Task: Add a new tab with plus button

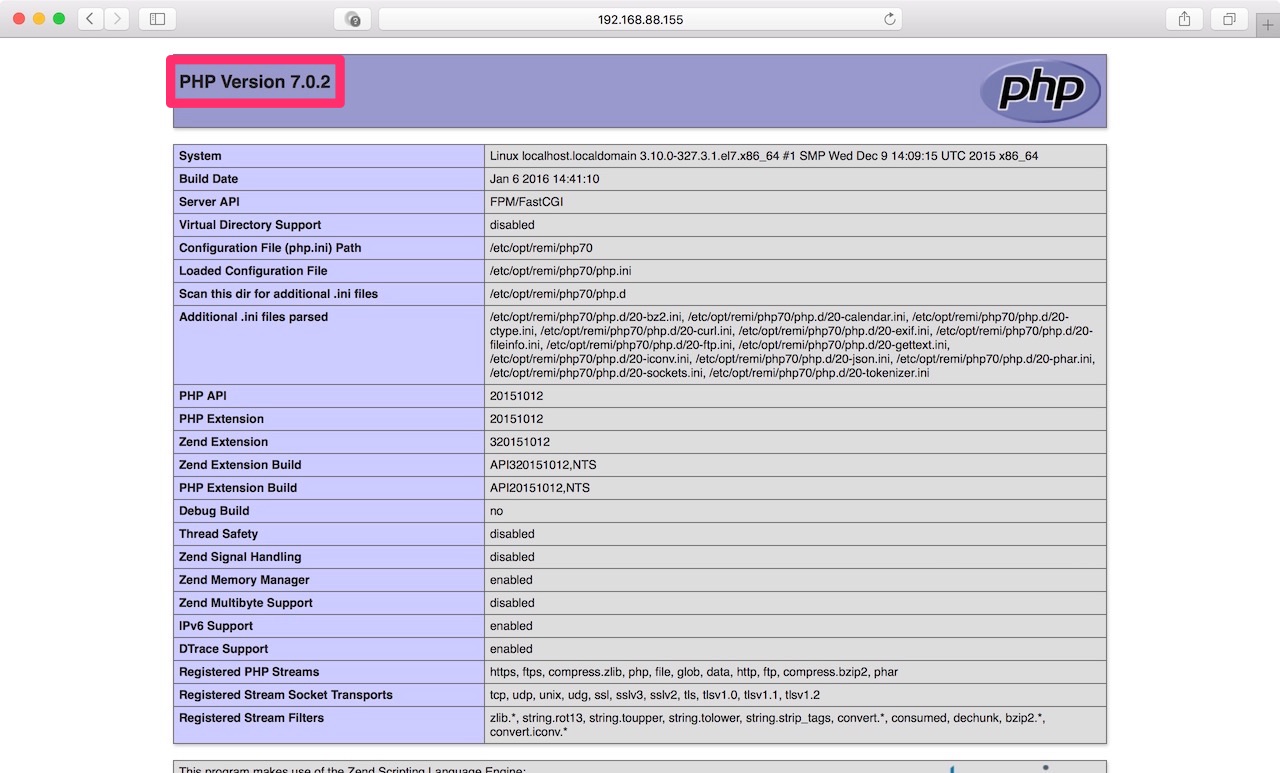Action: [x=1268, y=25]
